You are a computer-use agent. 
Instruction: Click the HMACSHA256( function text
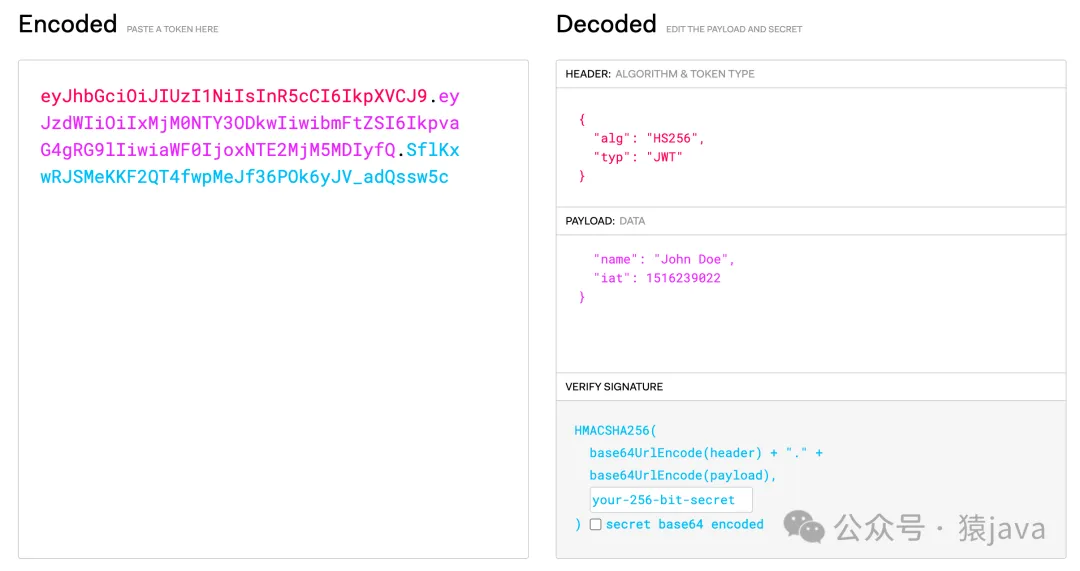coord(616,430)
